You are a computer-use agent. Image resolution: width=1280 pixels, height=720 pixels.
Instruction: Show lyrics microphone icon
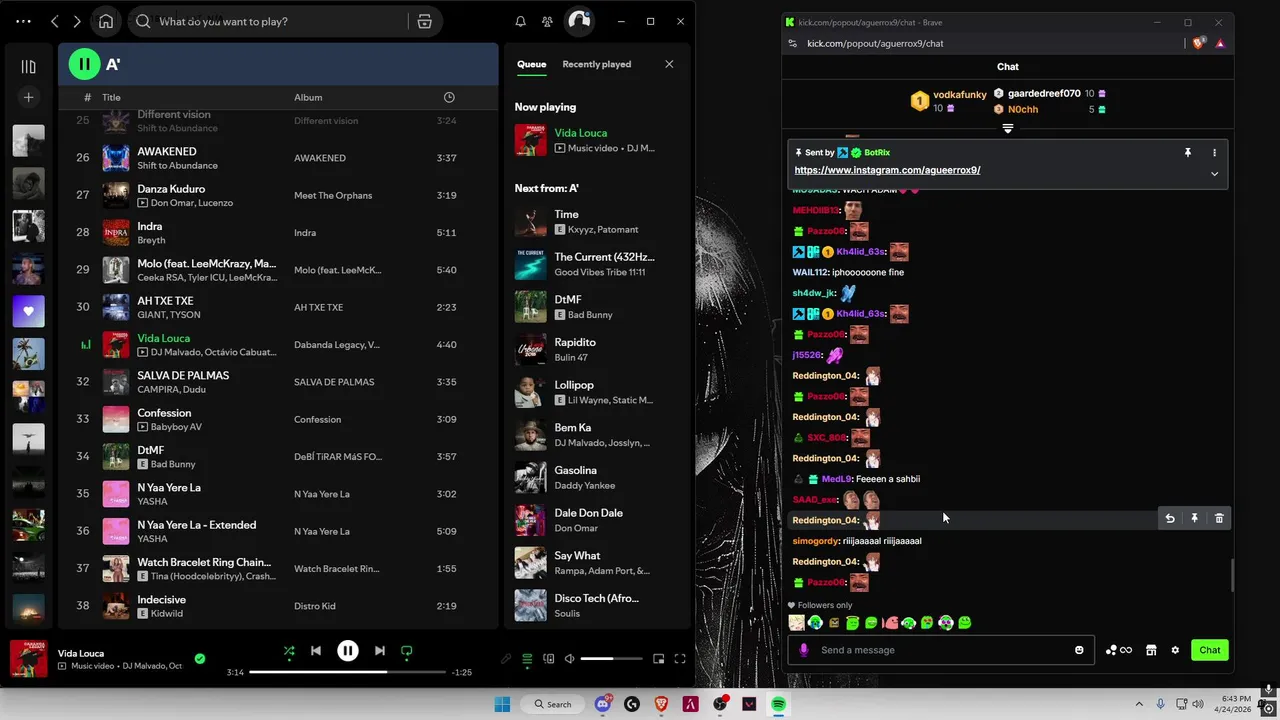pyautogui.click(x=506, y=659)
